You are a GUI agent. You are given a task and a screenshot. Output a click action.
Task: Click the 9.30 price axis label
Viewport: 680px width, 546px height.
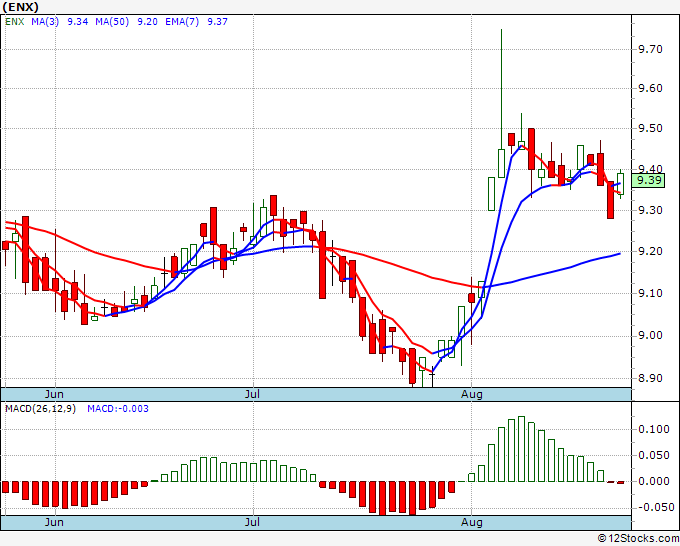point(651,211)
